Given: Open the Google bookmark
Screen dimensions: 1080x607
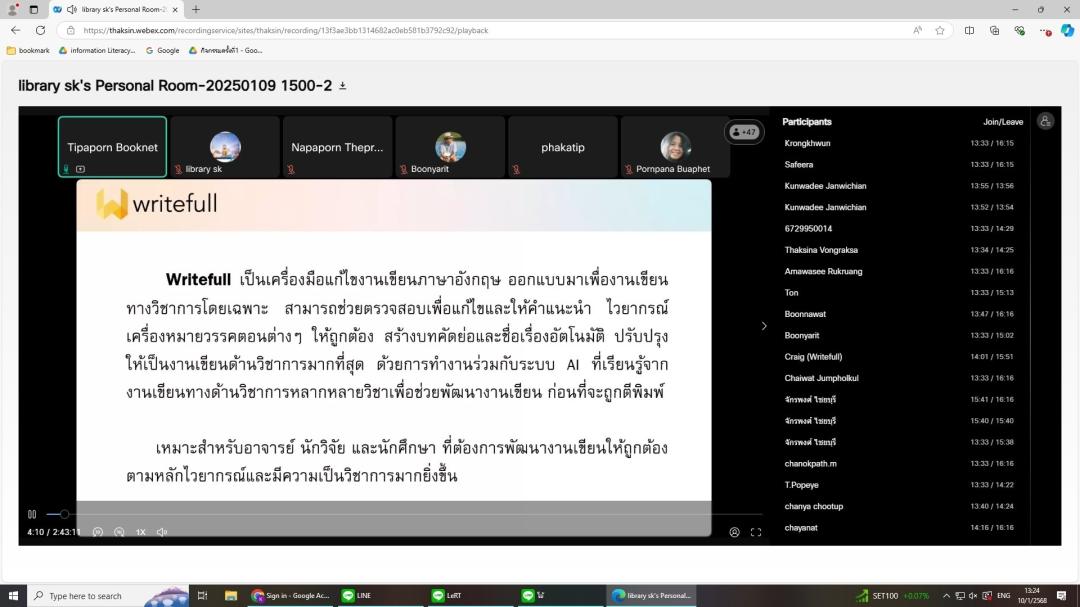Looking at the screenshot, I should (x=163, y=50).
